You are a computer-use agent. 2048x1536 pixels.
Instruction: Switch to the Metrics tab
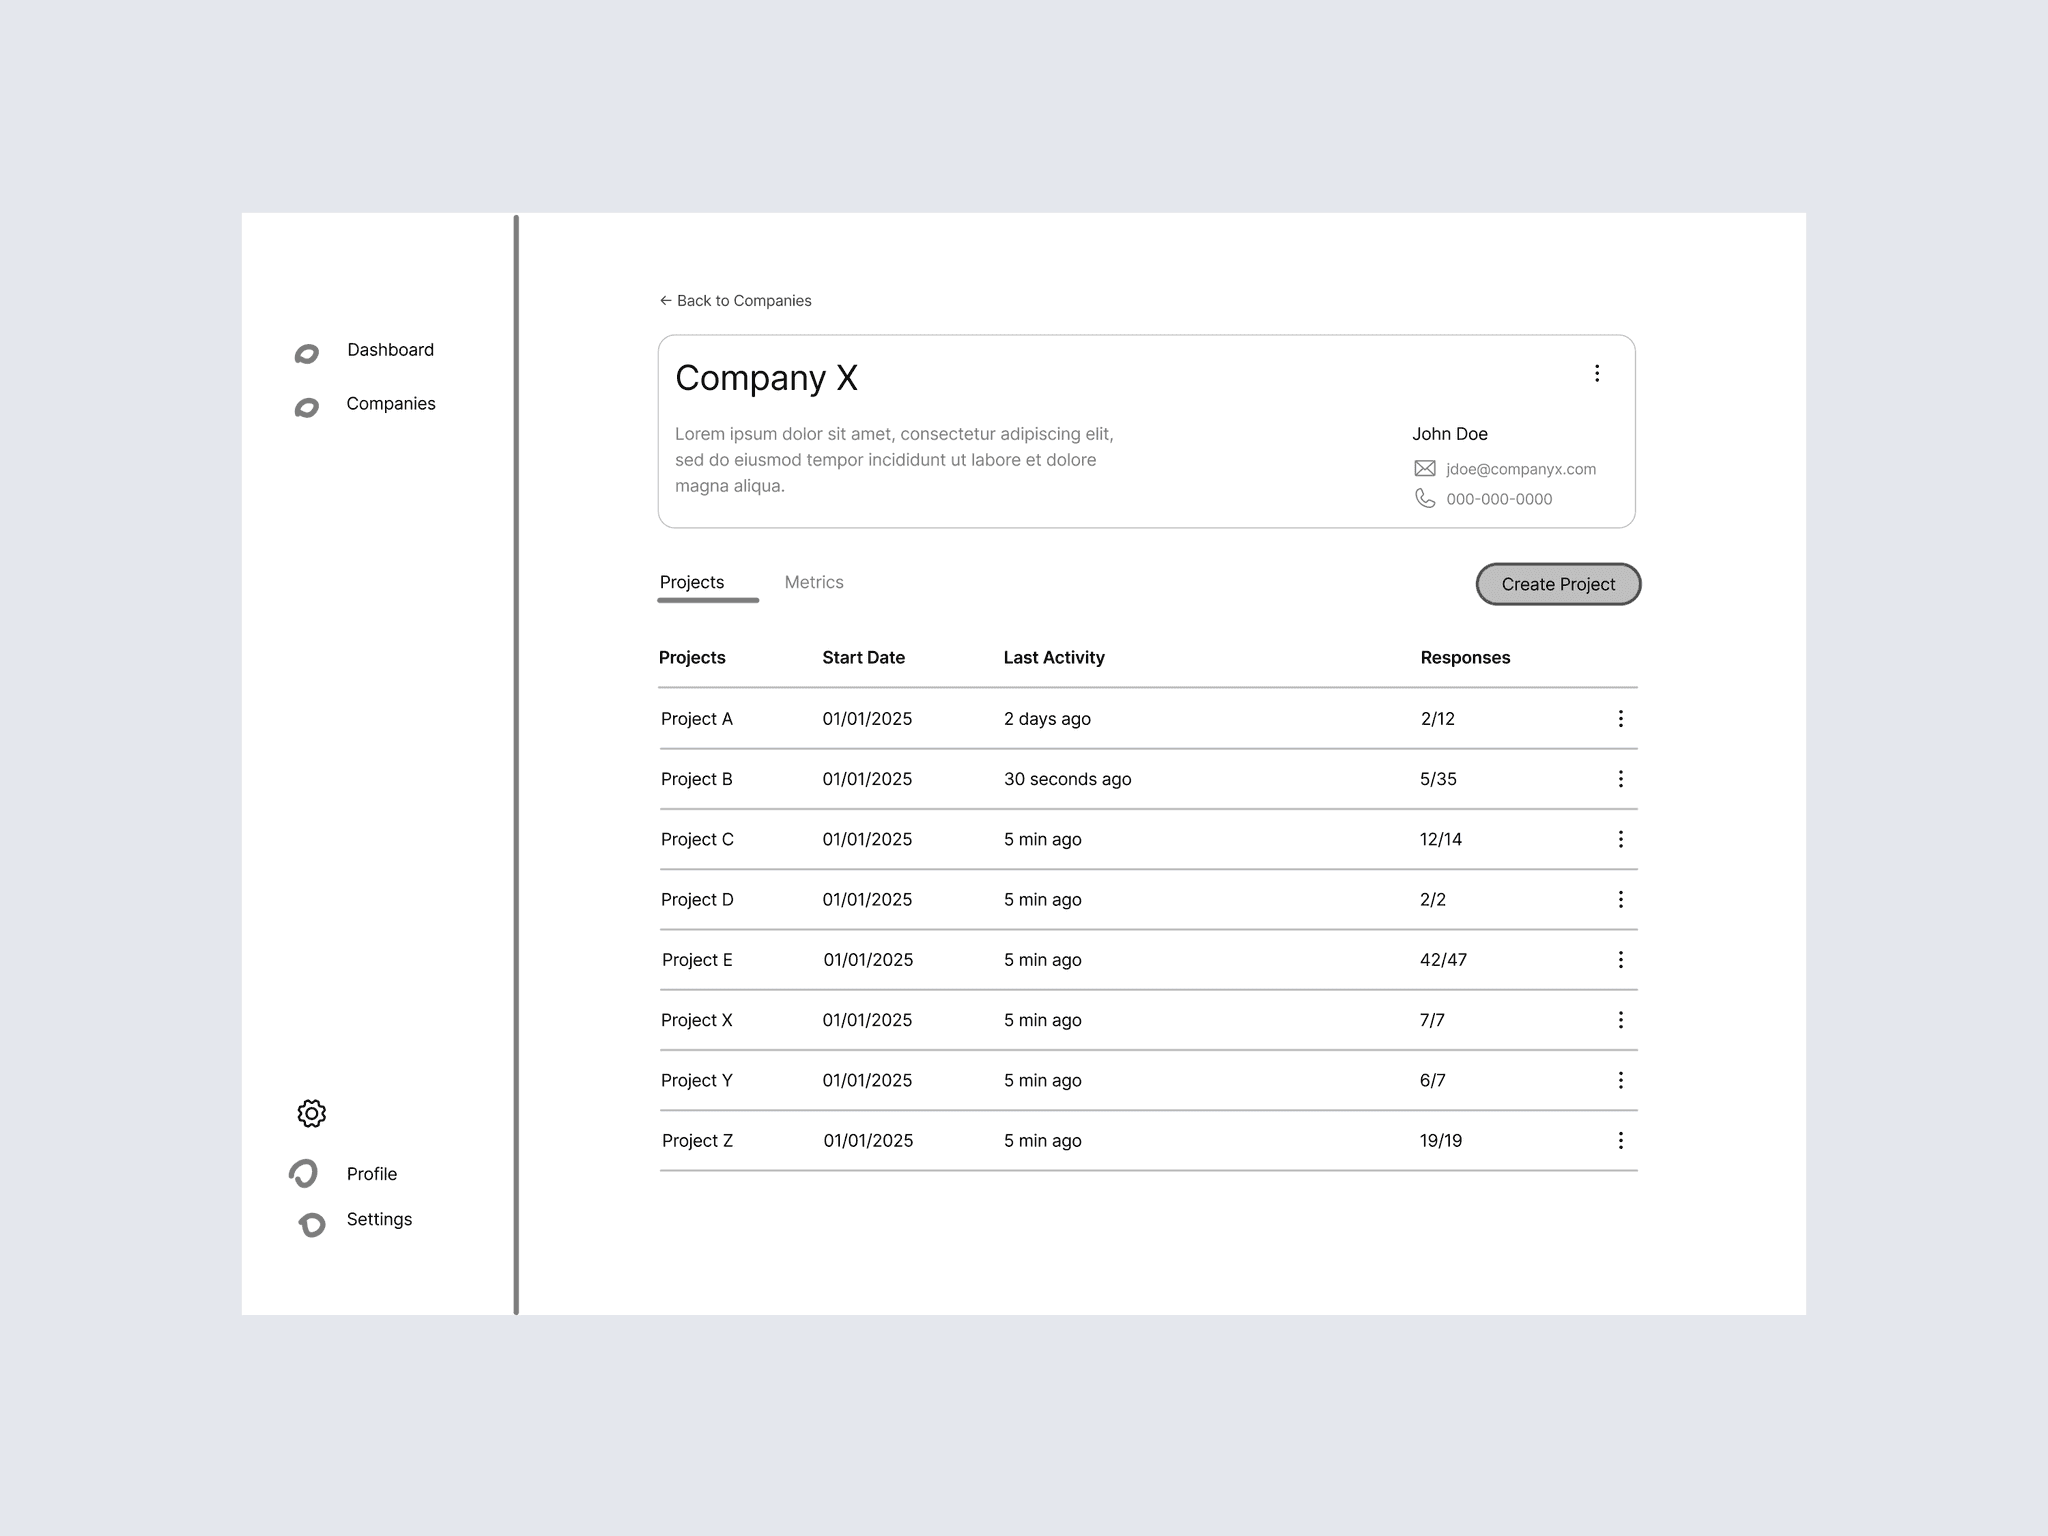pos(813,582)
